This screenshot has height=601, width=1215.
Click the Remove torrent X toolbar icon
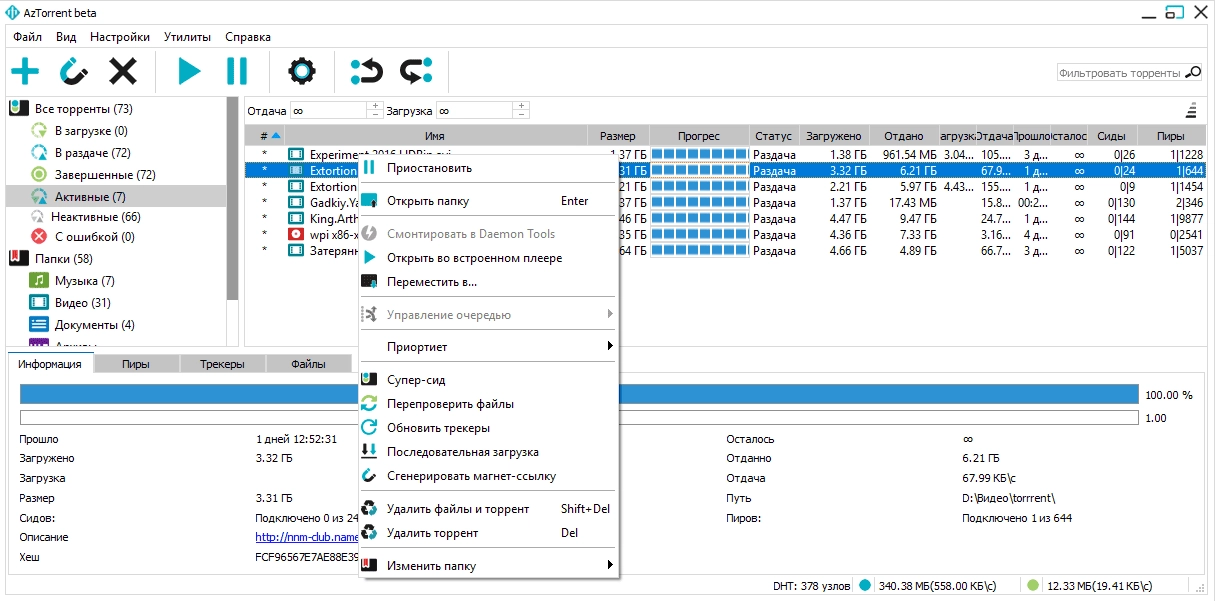pyautogui.click(x=123, y=71)
